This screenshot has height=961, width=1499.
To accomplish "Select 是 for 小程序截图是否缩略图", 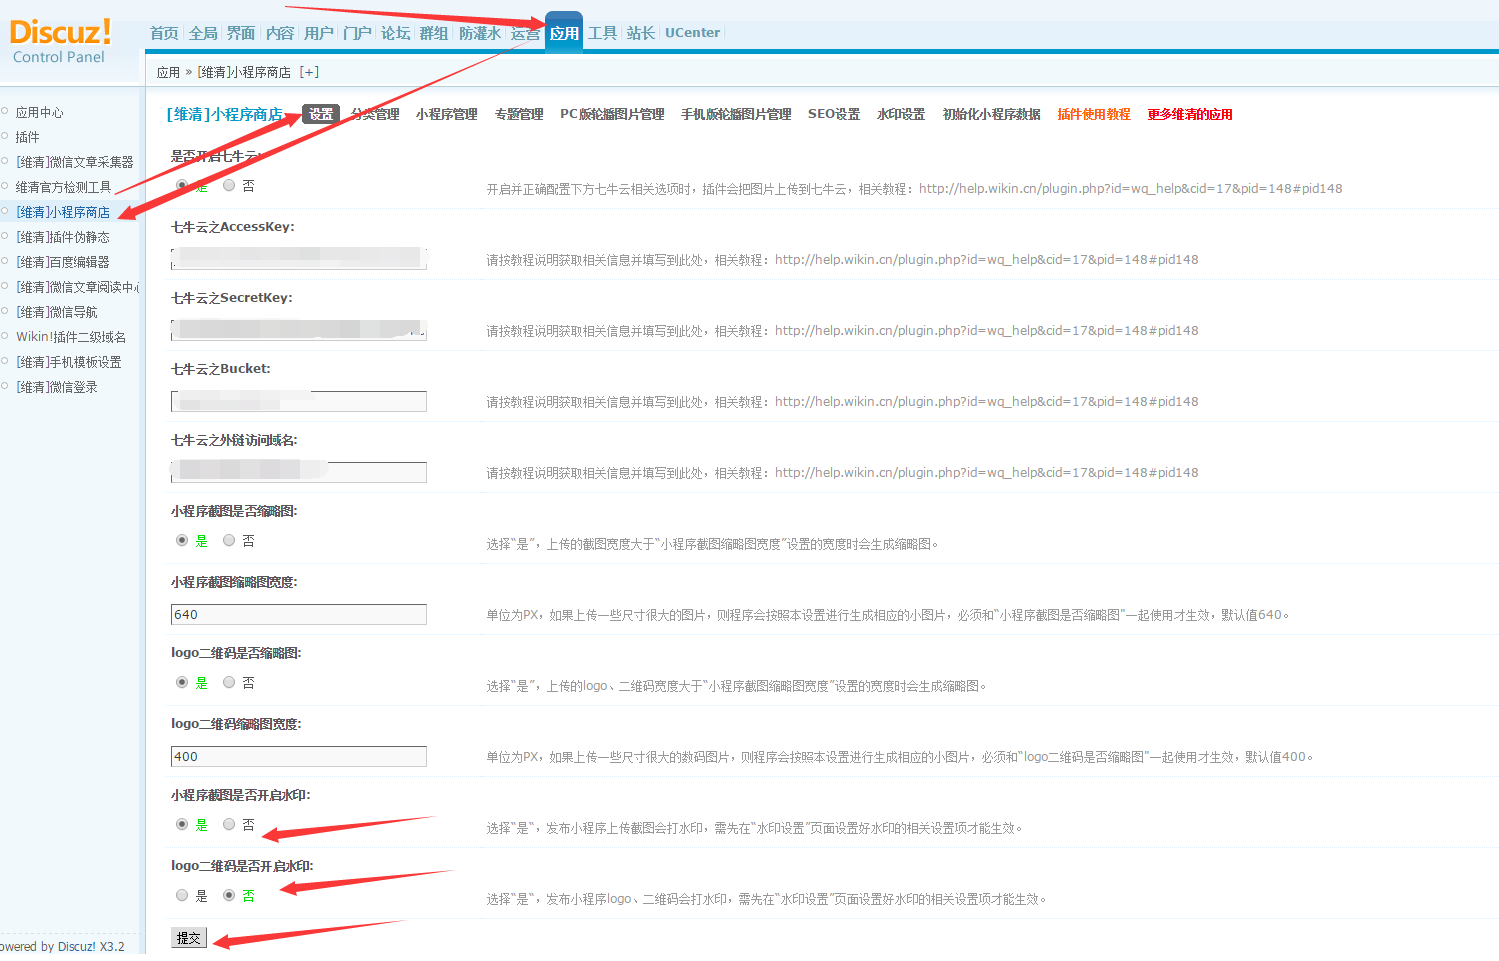I will [182, 540].
